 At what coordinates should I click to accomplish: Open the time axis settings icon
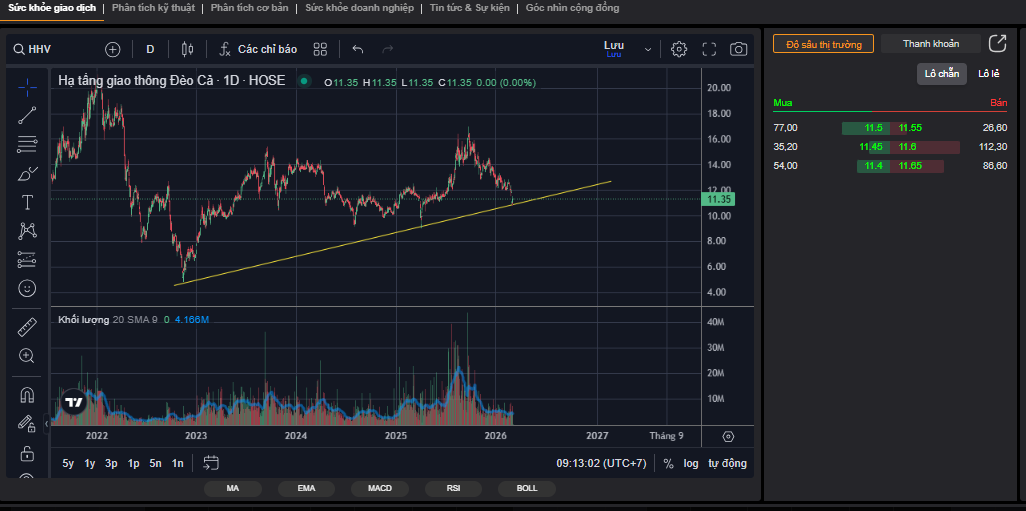728,436
